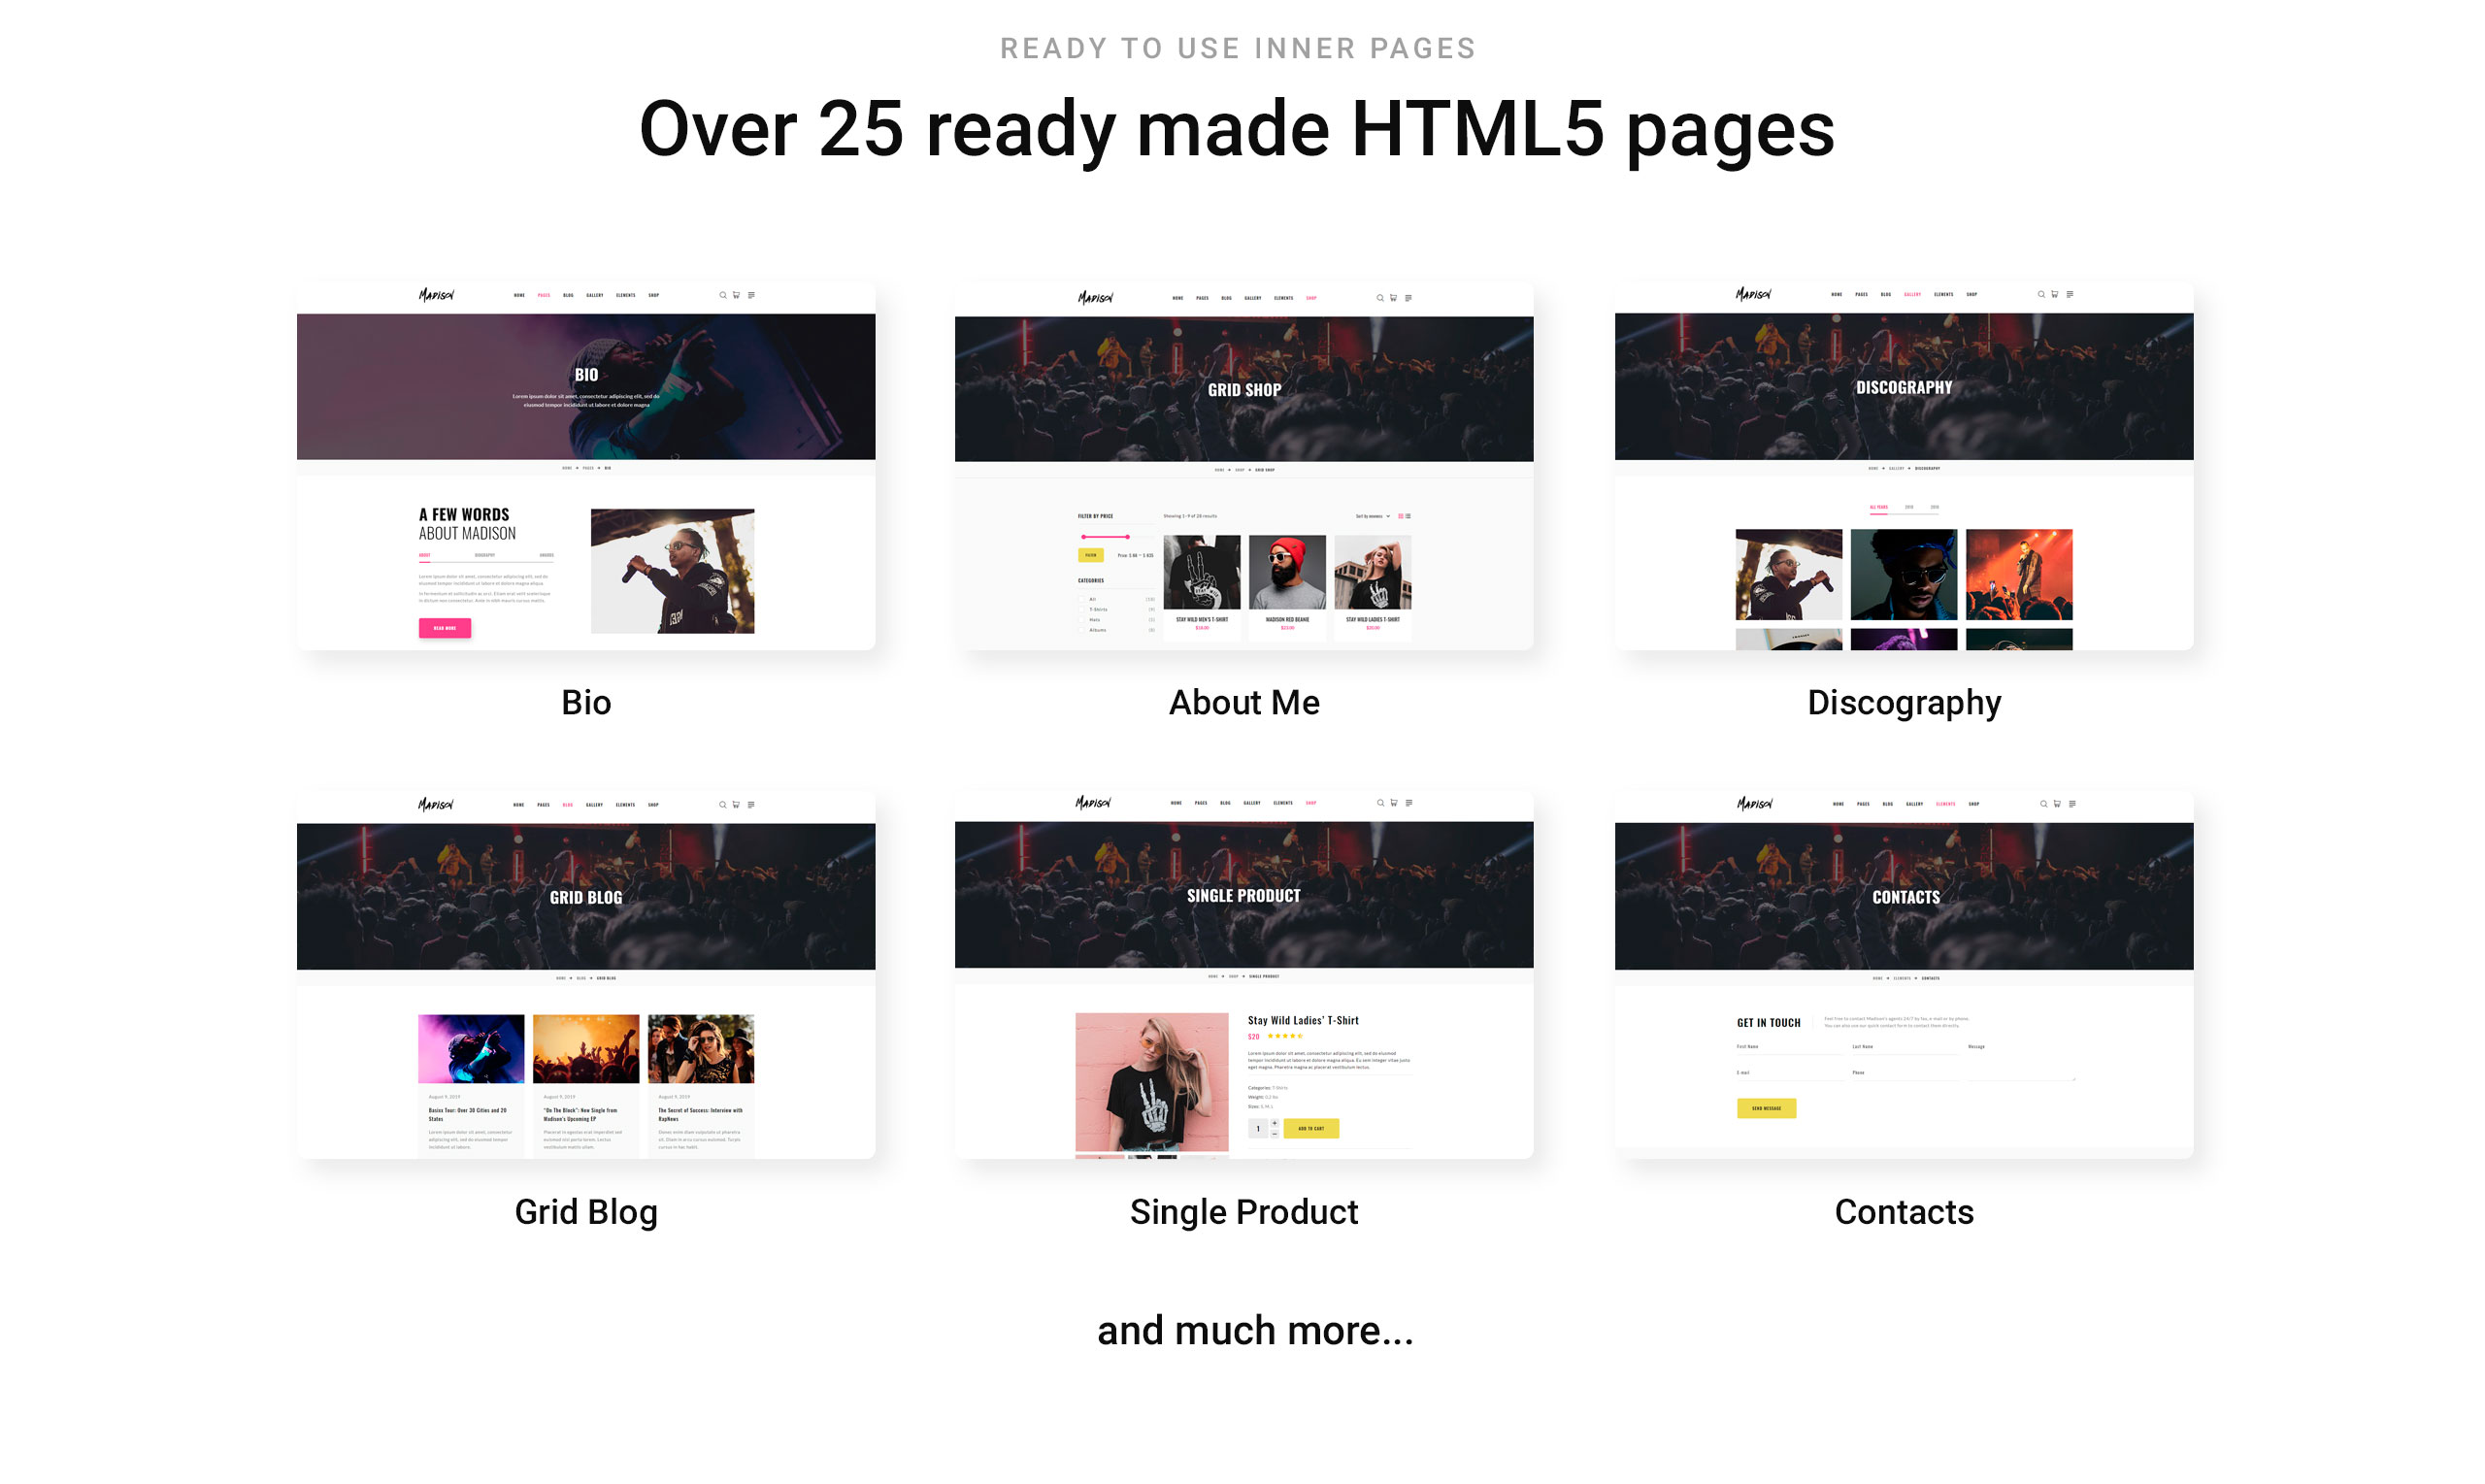Open the hamburger menu in Grid Blog preview
Screen dimensions: 2485x1484
click(753, 806)
